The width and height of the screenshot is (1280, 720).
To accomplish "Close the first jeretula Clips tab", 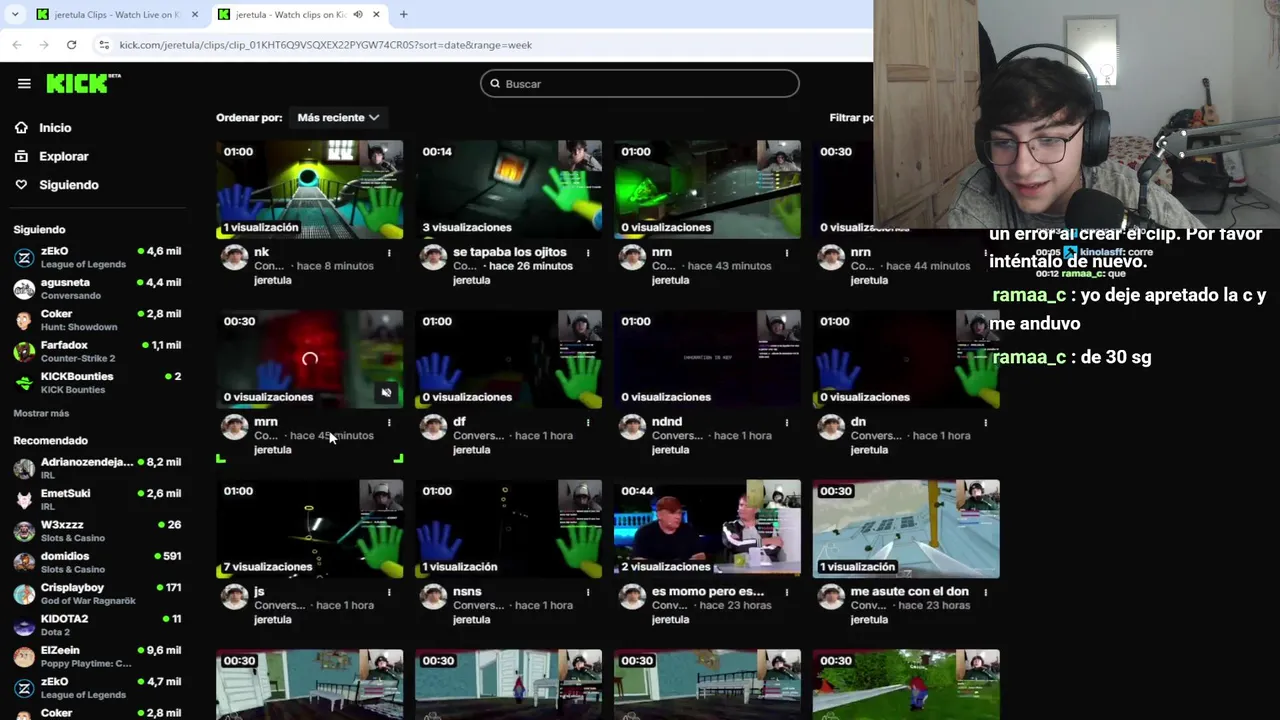I will pos(195,15).
